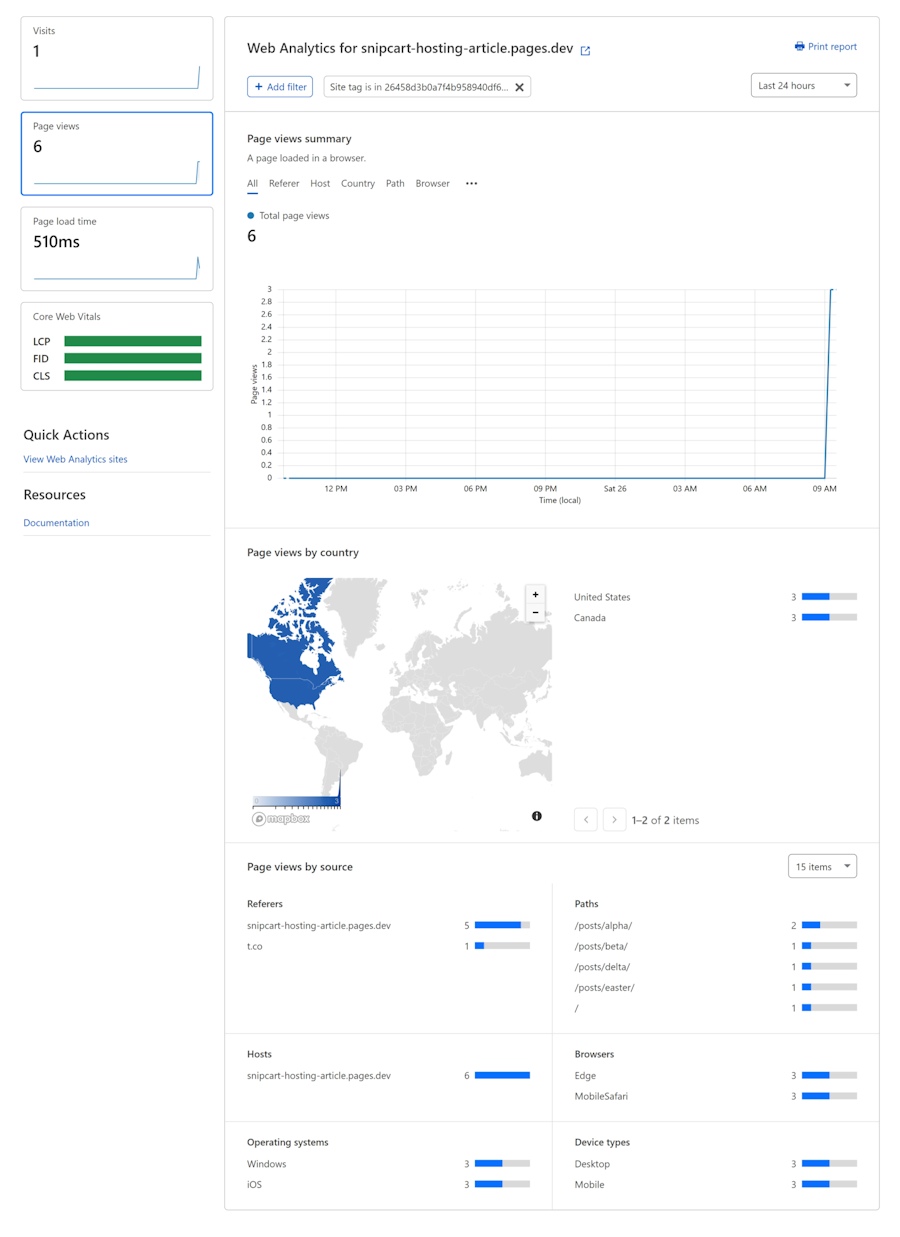
Task: Click the iOS operating system row
Action: pyautogui.click(x=388, y=1185)
